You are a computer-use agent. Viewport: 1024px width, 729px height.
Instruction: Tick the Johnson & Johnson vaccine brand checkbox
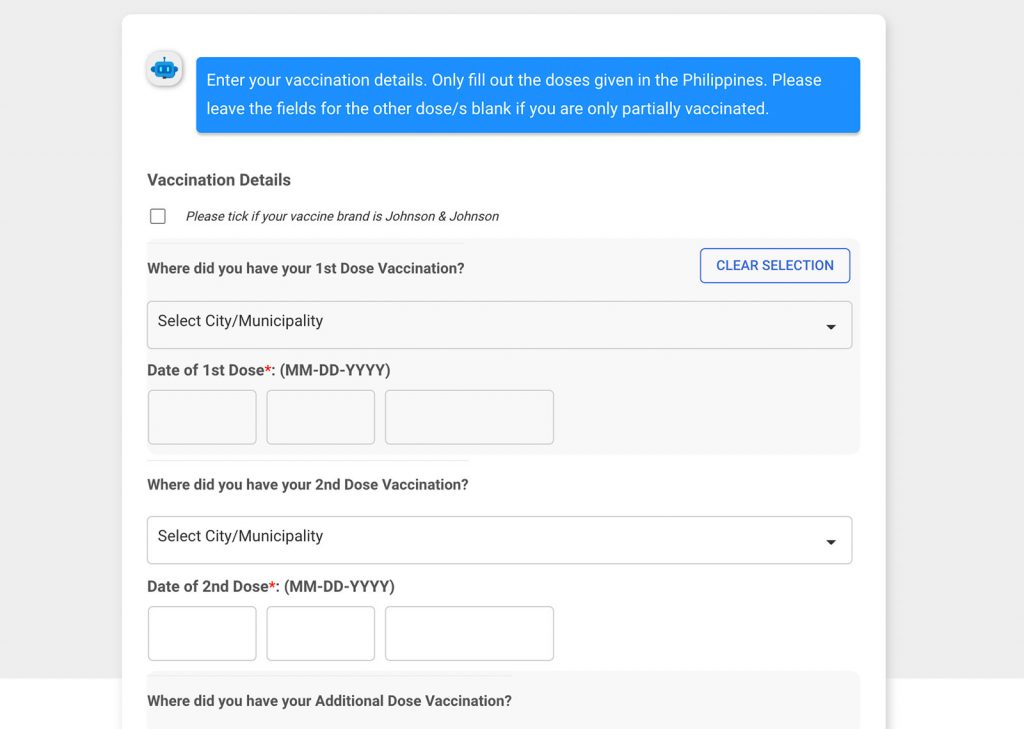(x=157, y=216)
